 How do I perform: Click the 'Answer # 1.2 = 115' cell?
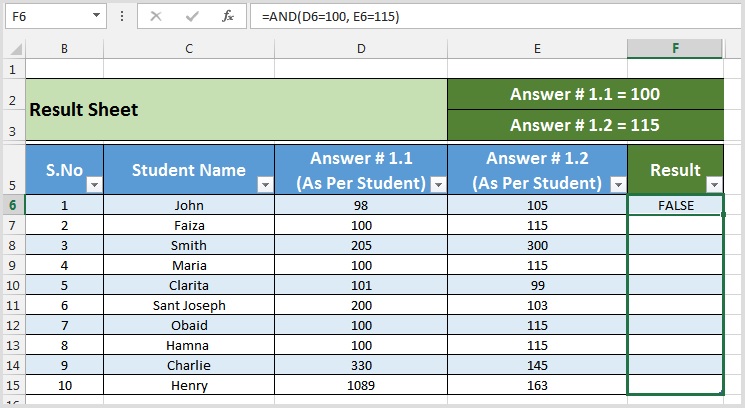pos(585,125)
